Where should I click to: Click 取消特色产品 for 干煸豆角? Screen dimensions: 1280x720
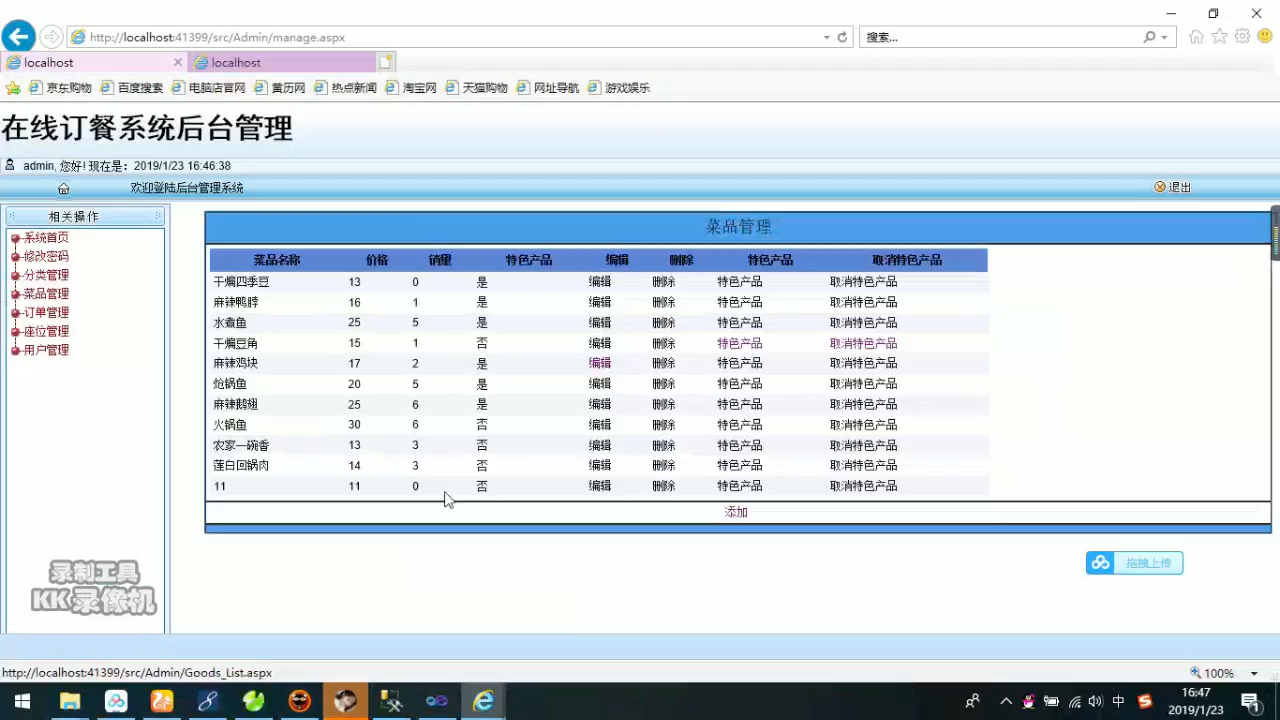click(864, 343)
